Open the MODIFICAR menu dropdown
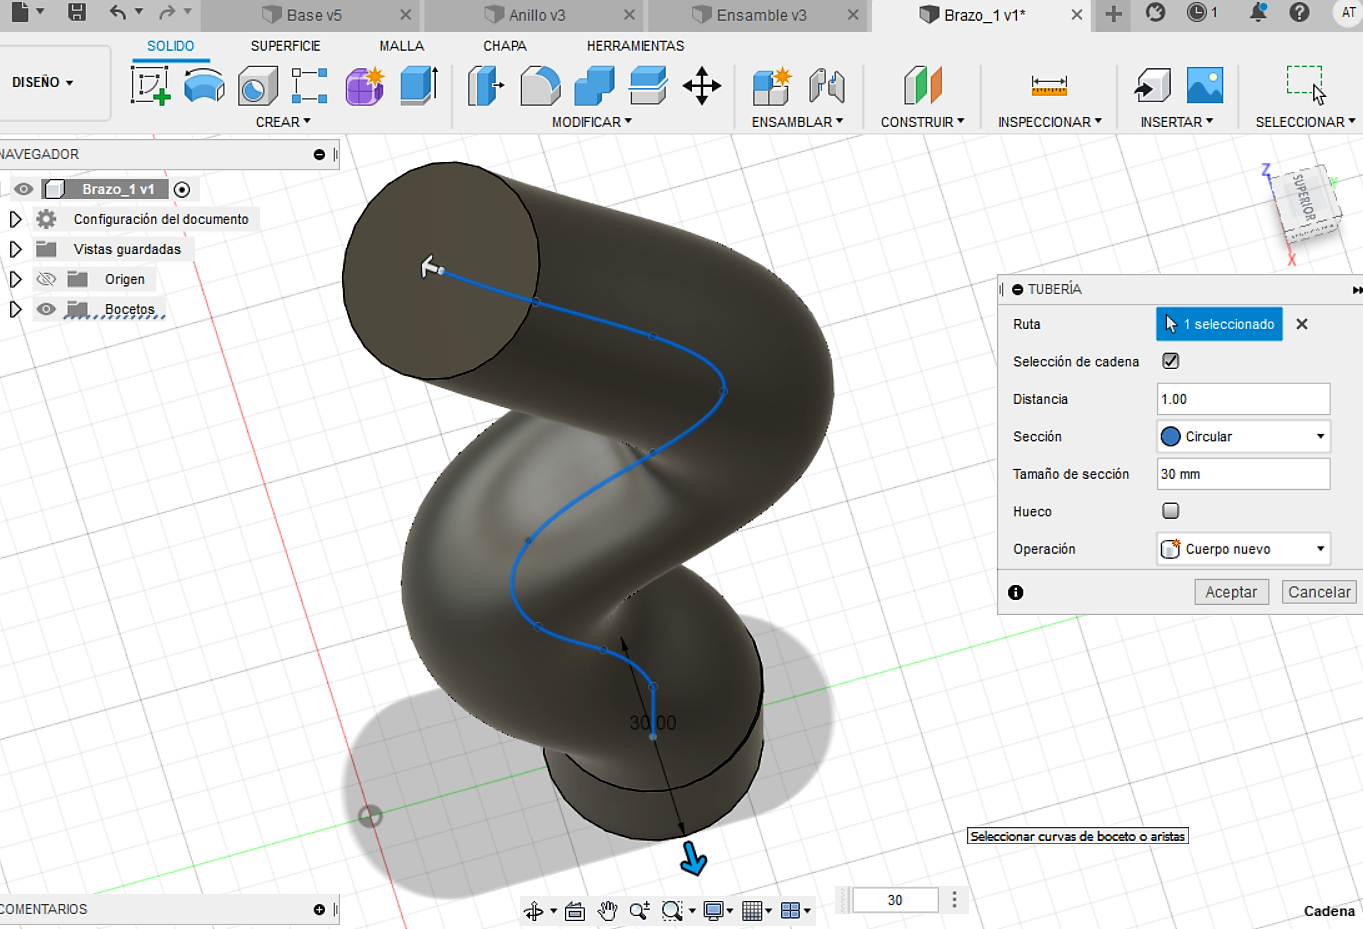The width and height of the screenshot is (1363, 929). (x=592, y=122)
